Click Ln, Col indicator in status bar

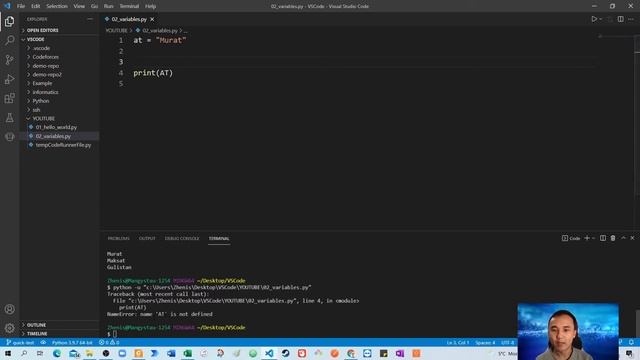point(458,342)
